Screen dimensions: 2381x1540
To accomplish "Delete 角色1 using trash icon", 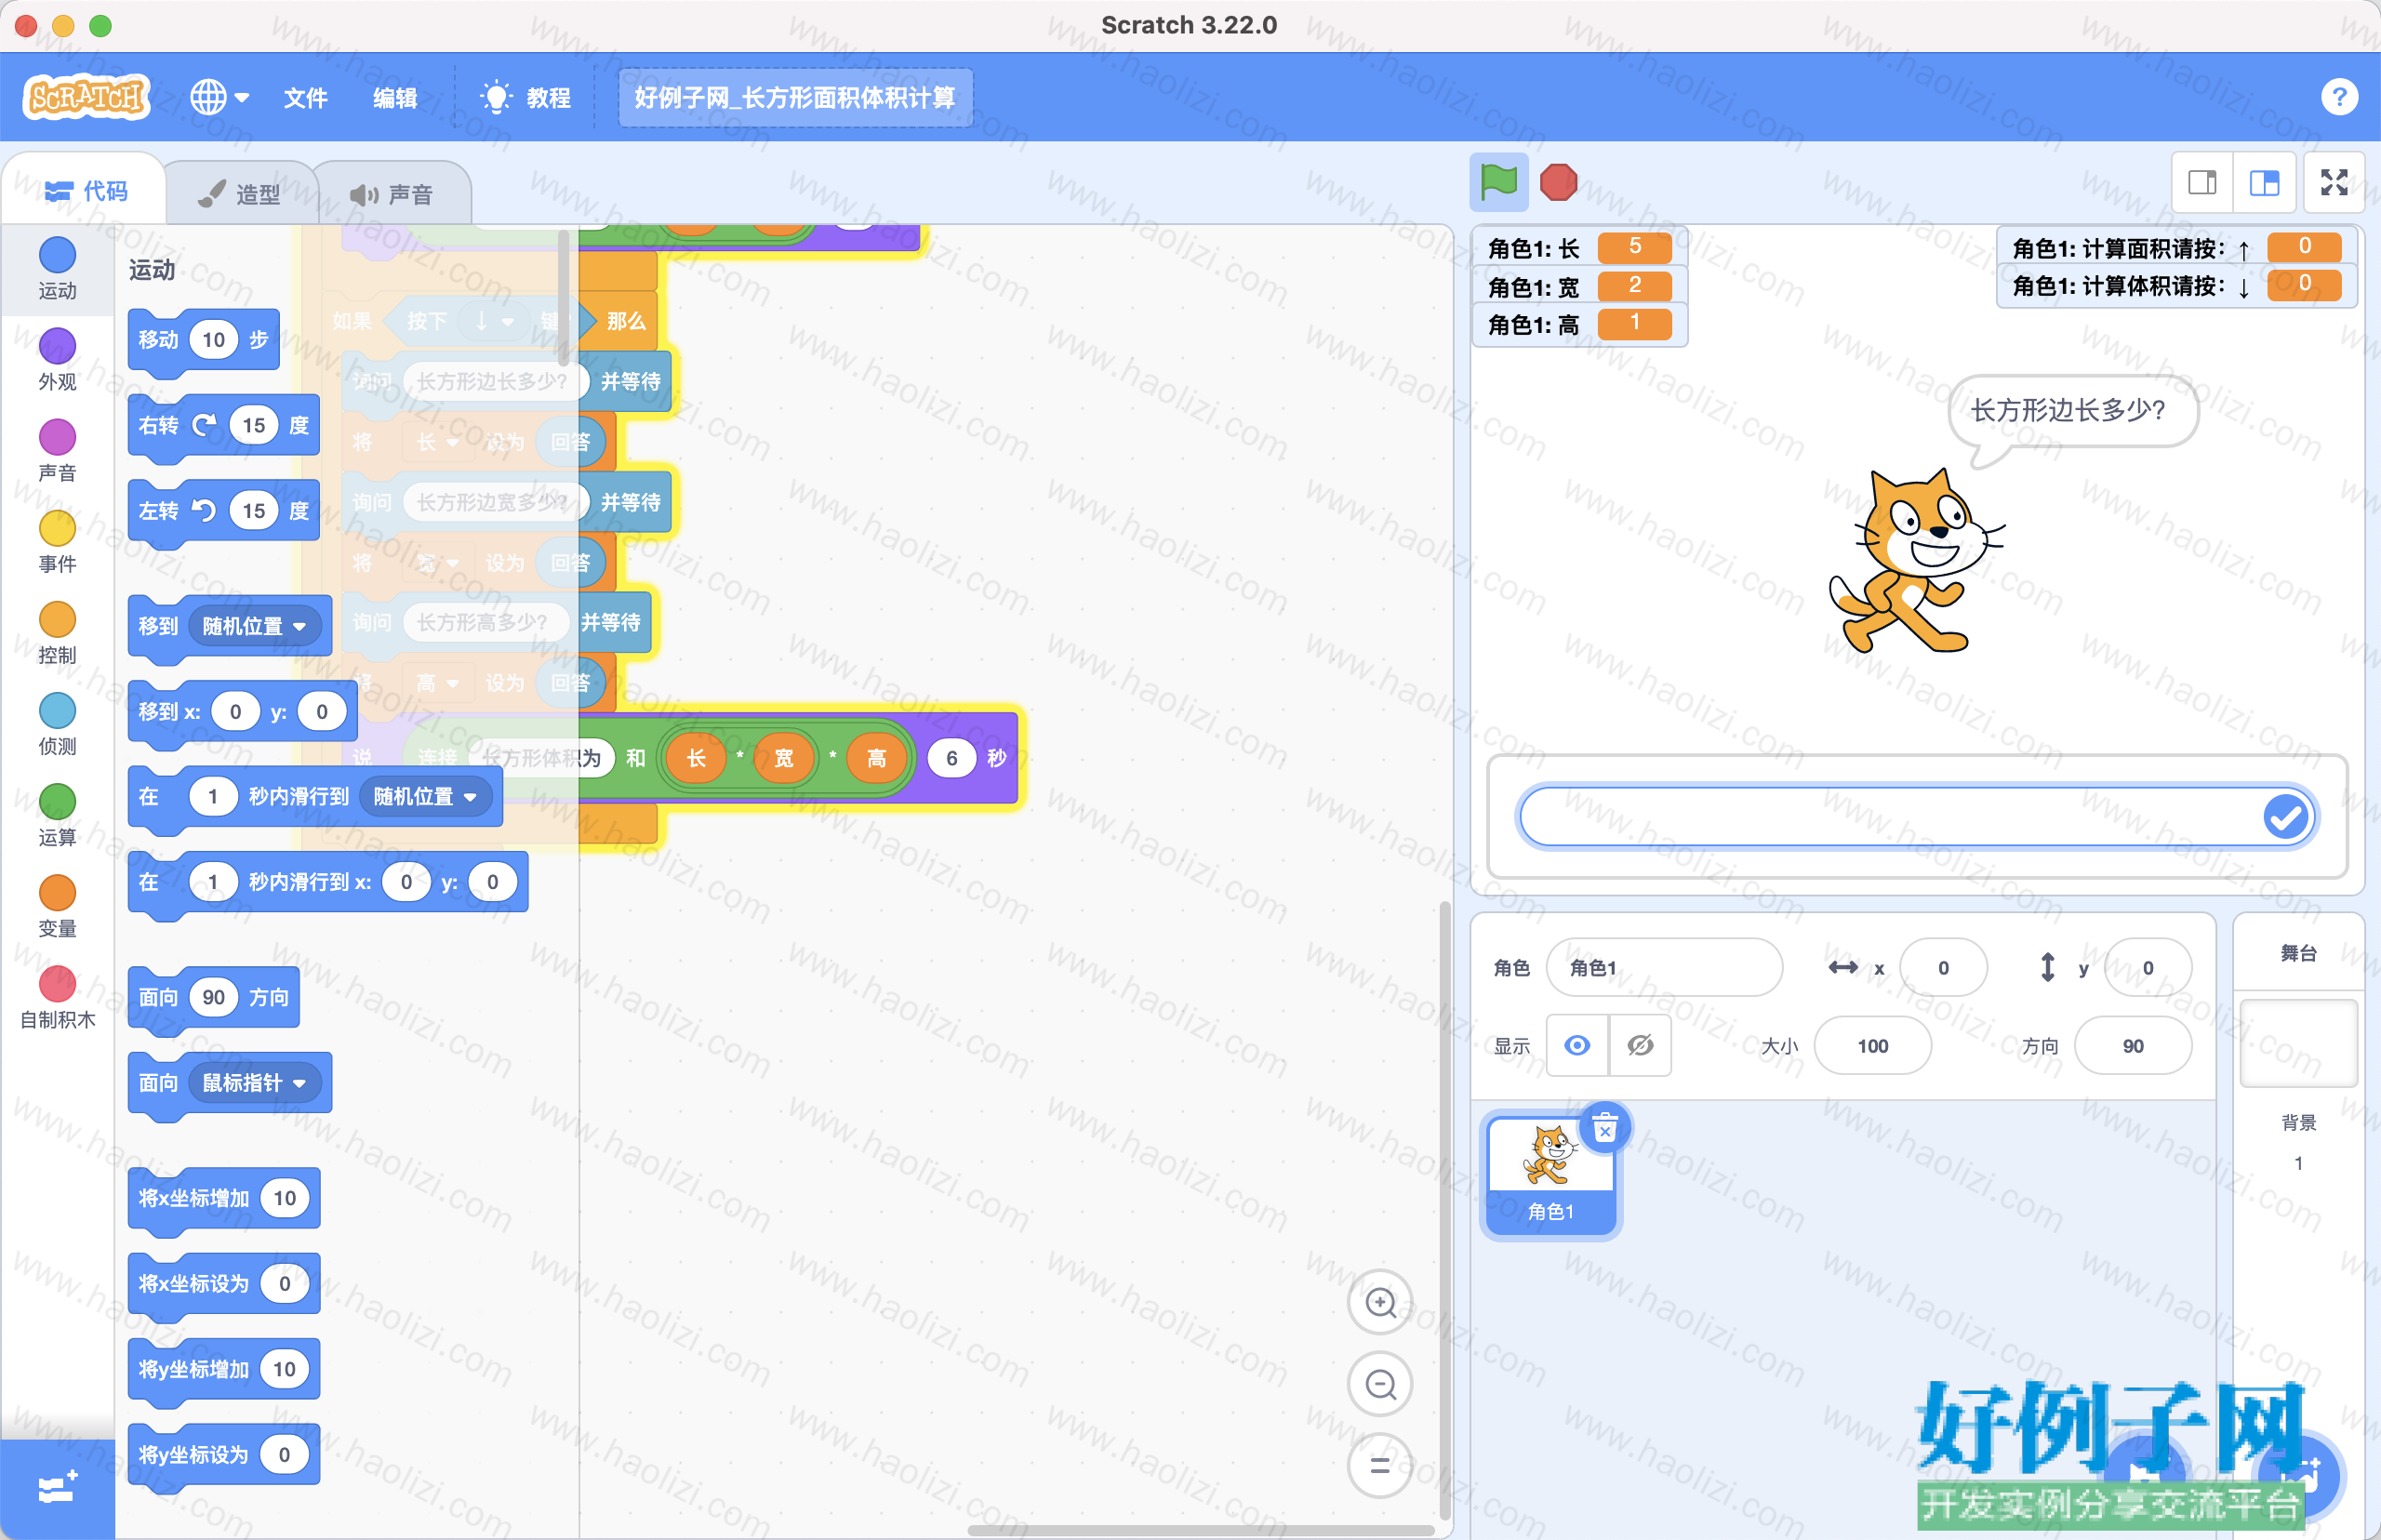I will 1605,1128.
